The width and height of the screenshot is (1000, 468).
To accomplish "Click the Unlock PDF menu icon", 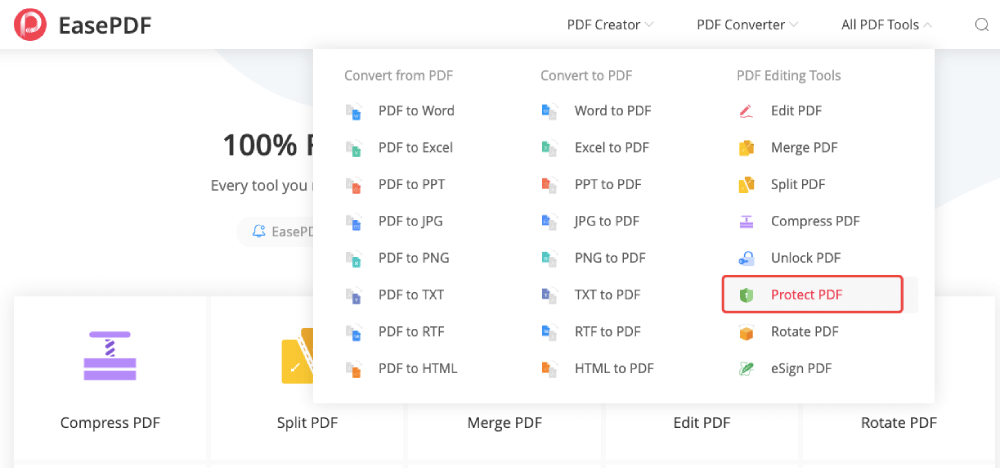I will point(746,258).
